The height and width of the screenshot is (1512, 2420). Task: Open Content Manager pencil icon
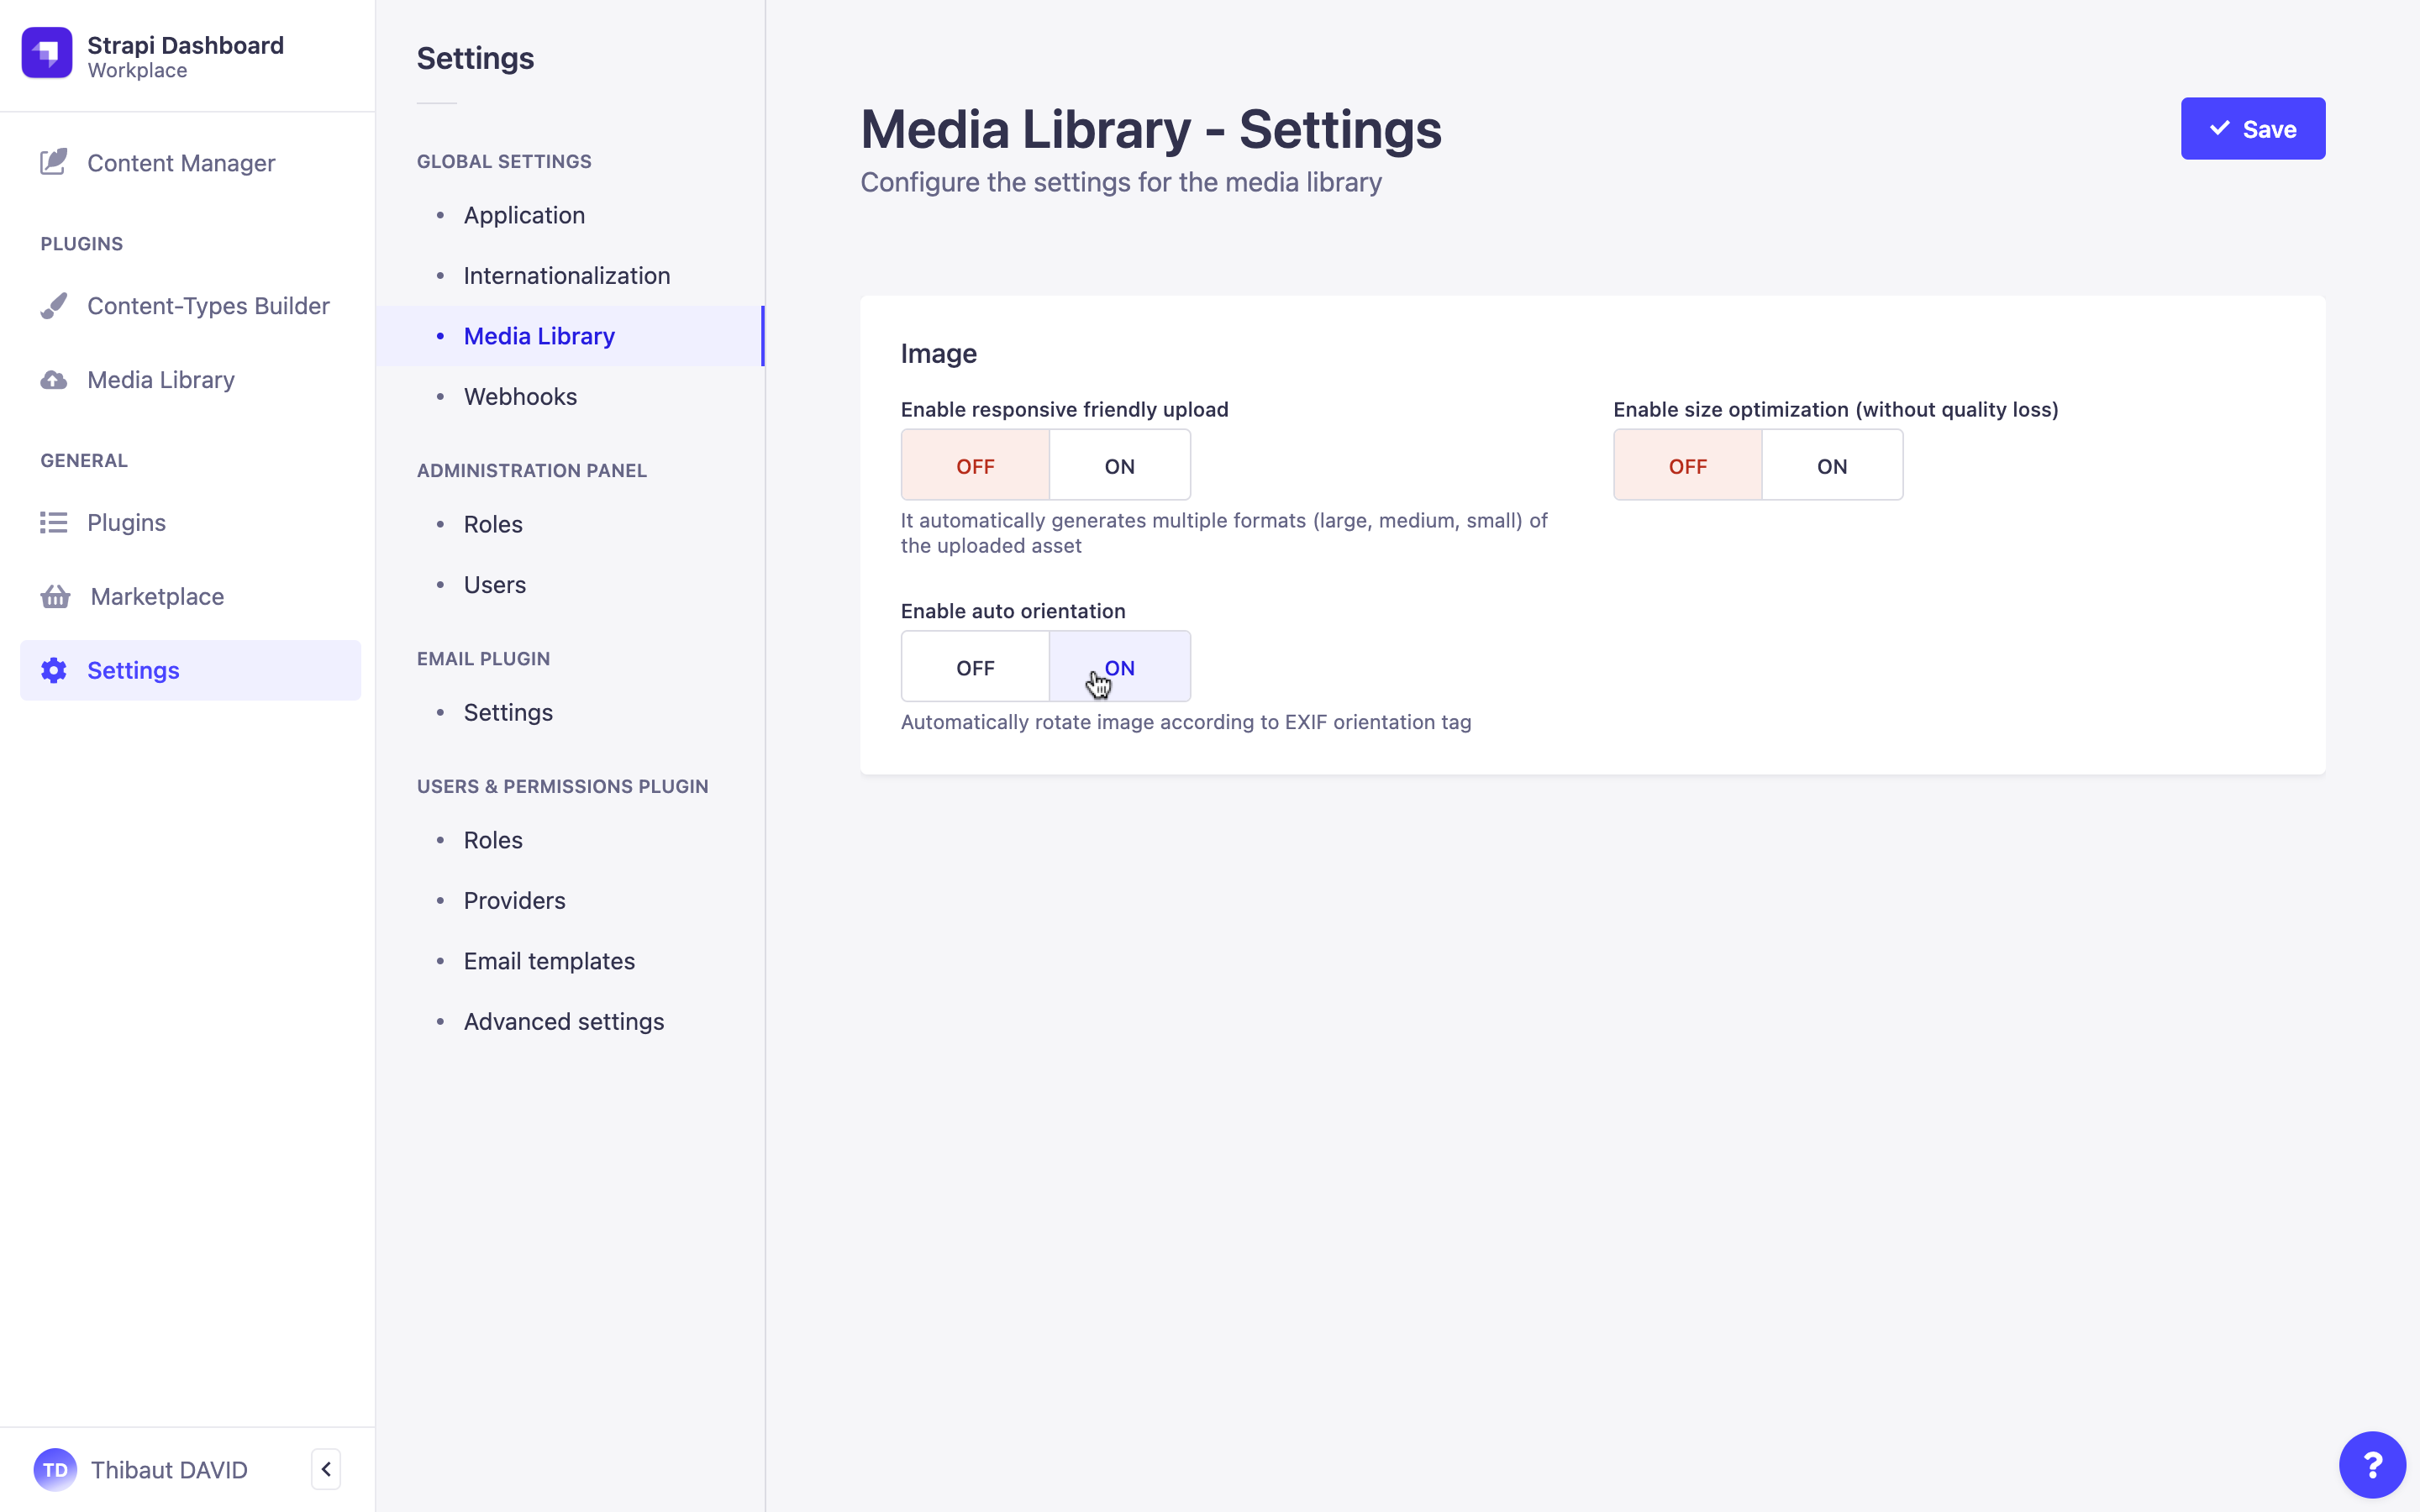coord(54,162)
